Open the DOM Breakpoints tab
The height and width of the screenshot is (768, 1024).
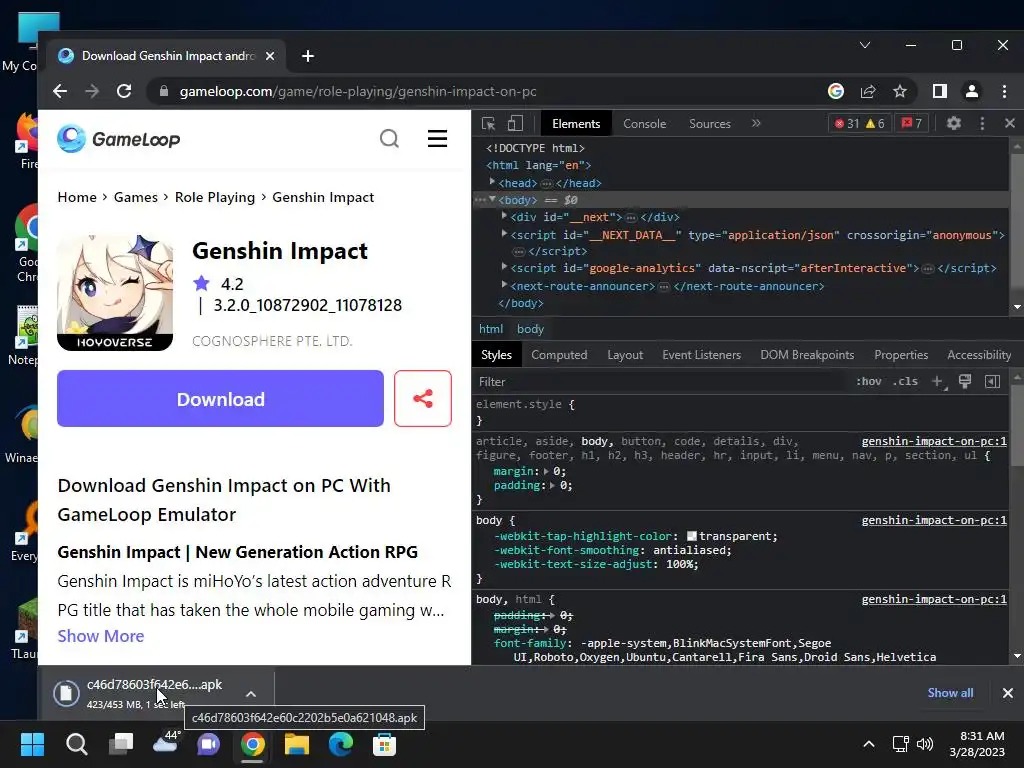click(x=807, y=355)
